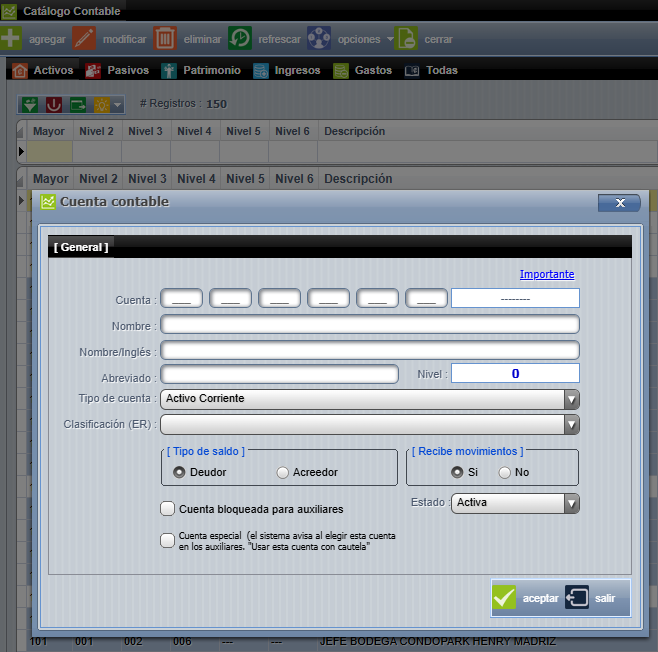Switch to the Patrimonio tab
This screenshot has width=658, height=652.
pyautogui.click(x=201, y=71)
